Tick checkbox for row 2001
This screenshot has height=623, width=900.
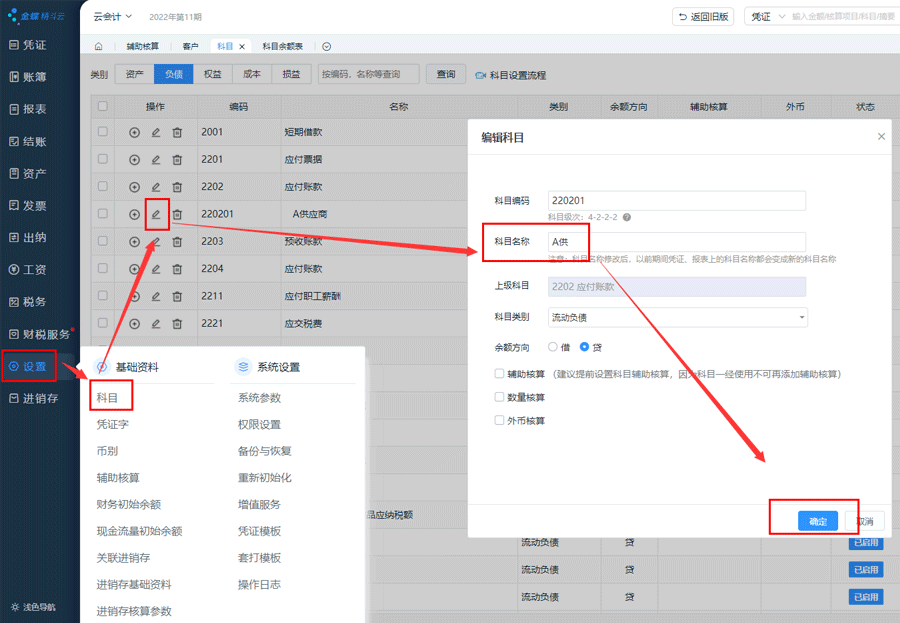(x=103, y=131)
